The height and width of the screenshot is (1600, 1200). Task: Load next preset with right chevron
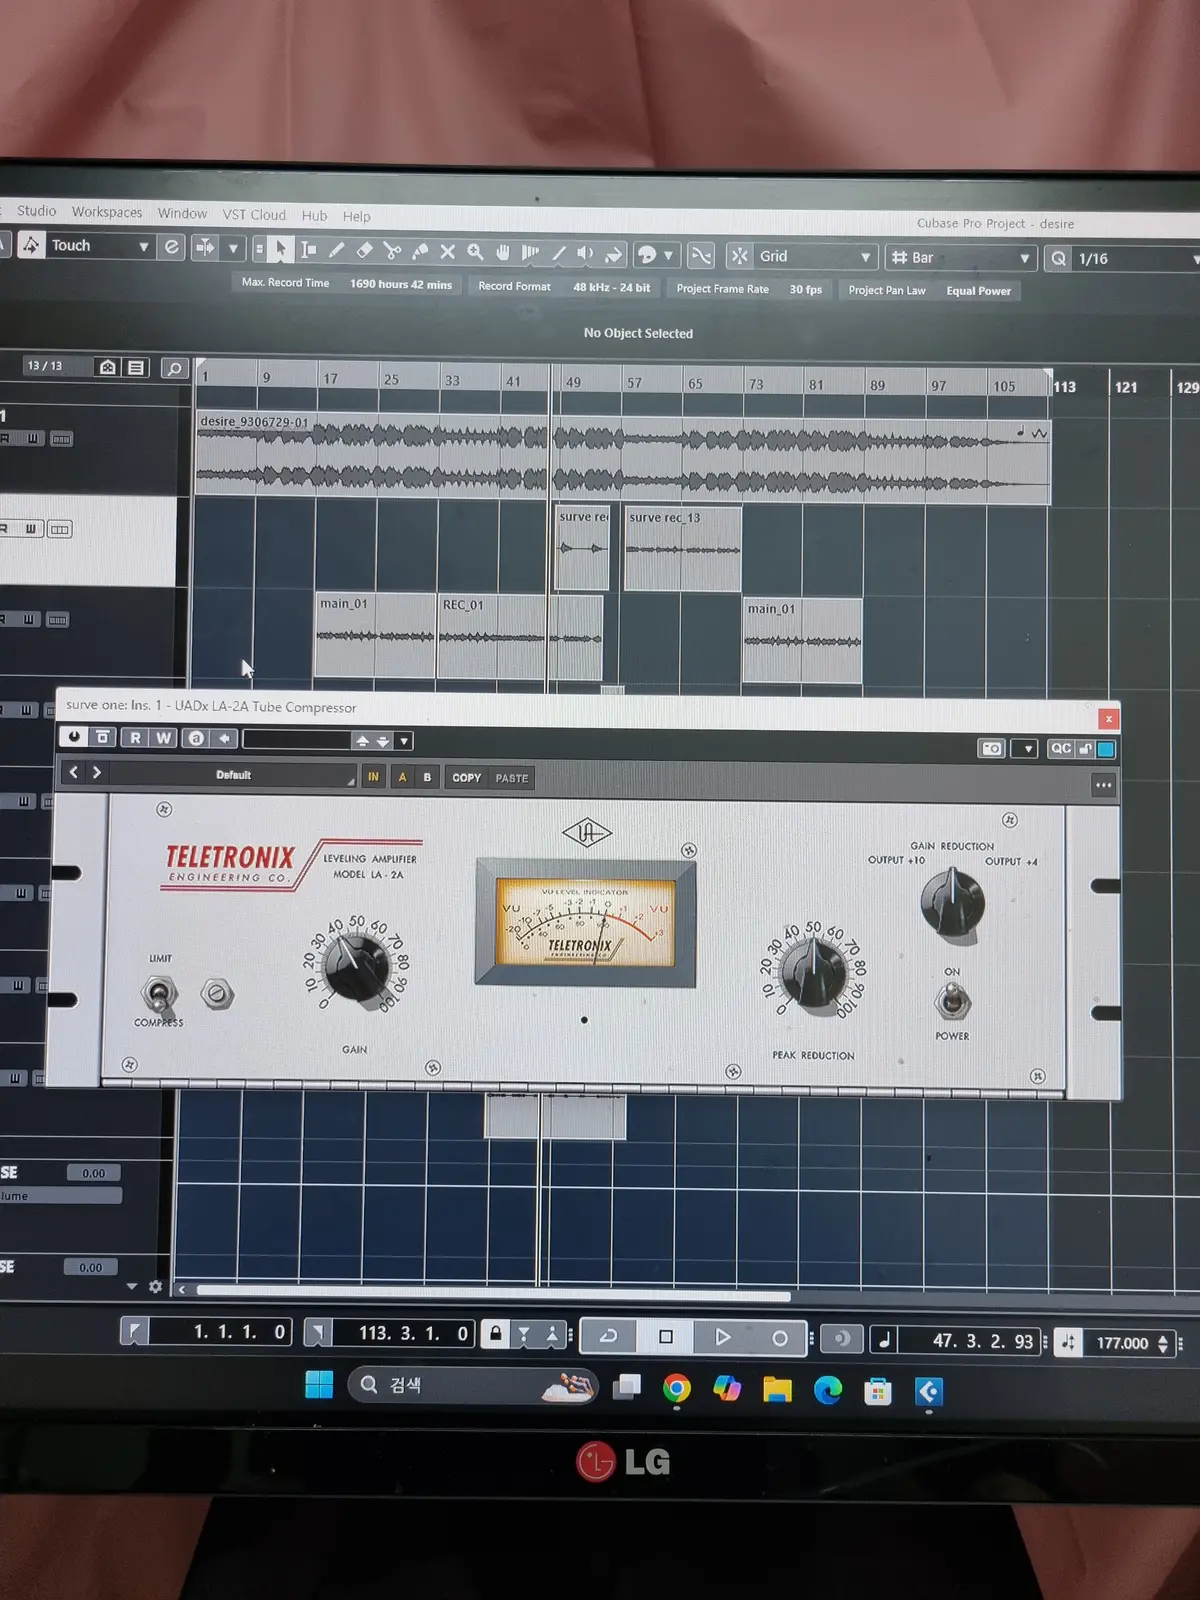coord(97,772)
